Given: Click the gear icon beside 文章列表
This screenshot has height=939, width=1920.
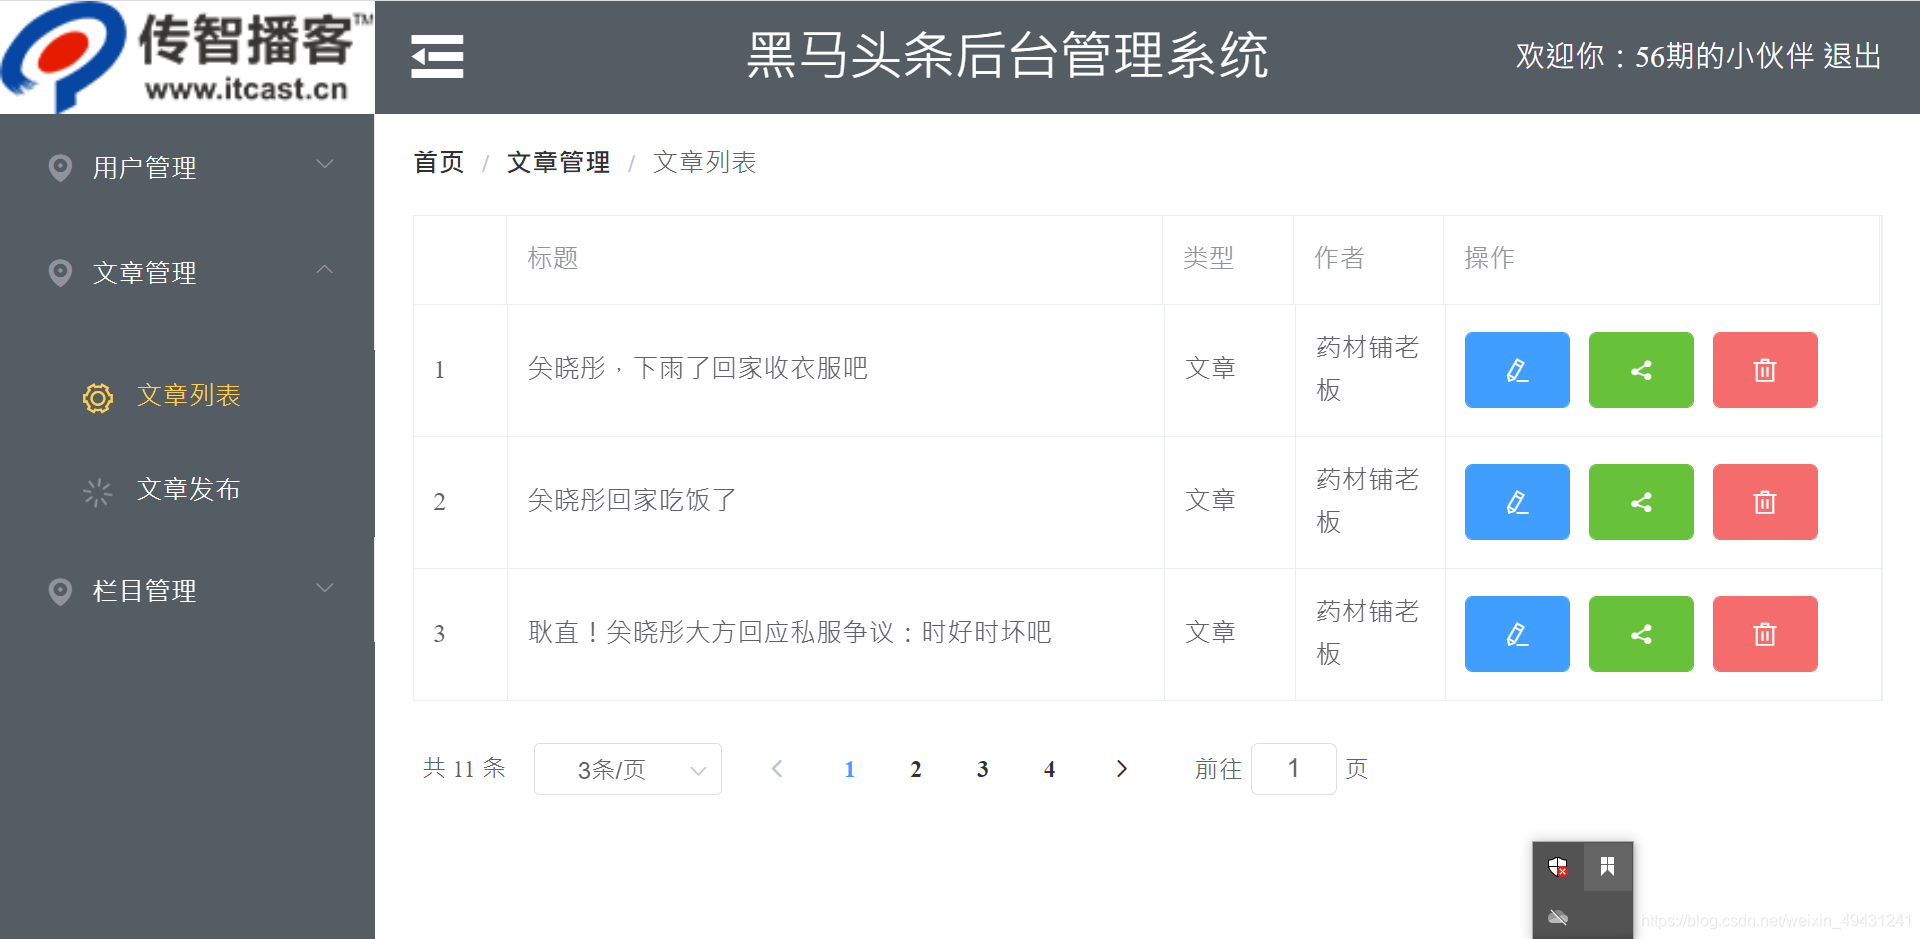Looking at the screenshot, I should tap(97, 397).
